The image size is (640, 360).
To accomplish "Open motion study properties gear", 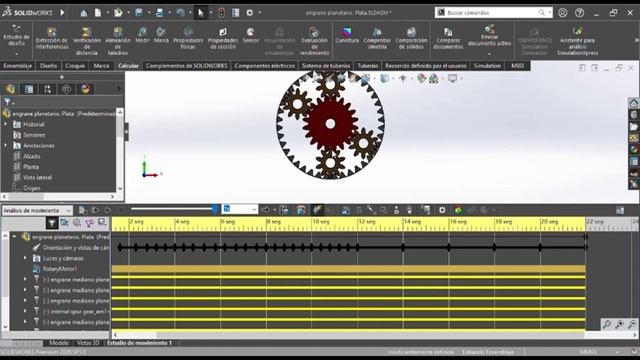I will 442,210.
